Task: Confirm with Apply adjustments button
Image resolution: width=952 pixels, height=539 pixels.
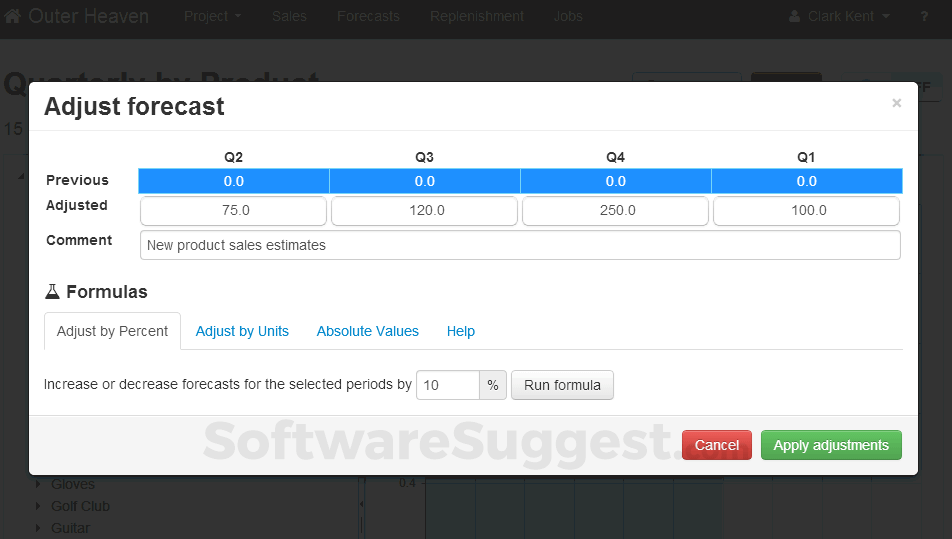Action: coord(830,445)
